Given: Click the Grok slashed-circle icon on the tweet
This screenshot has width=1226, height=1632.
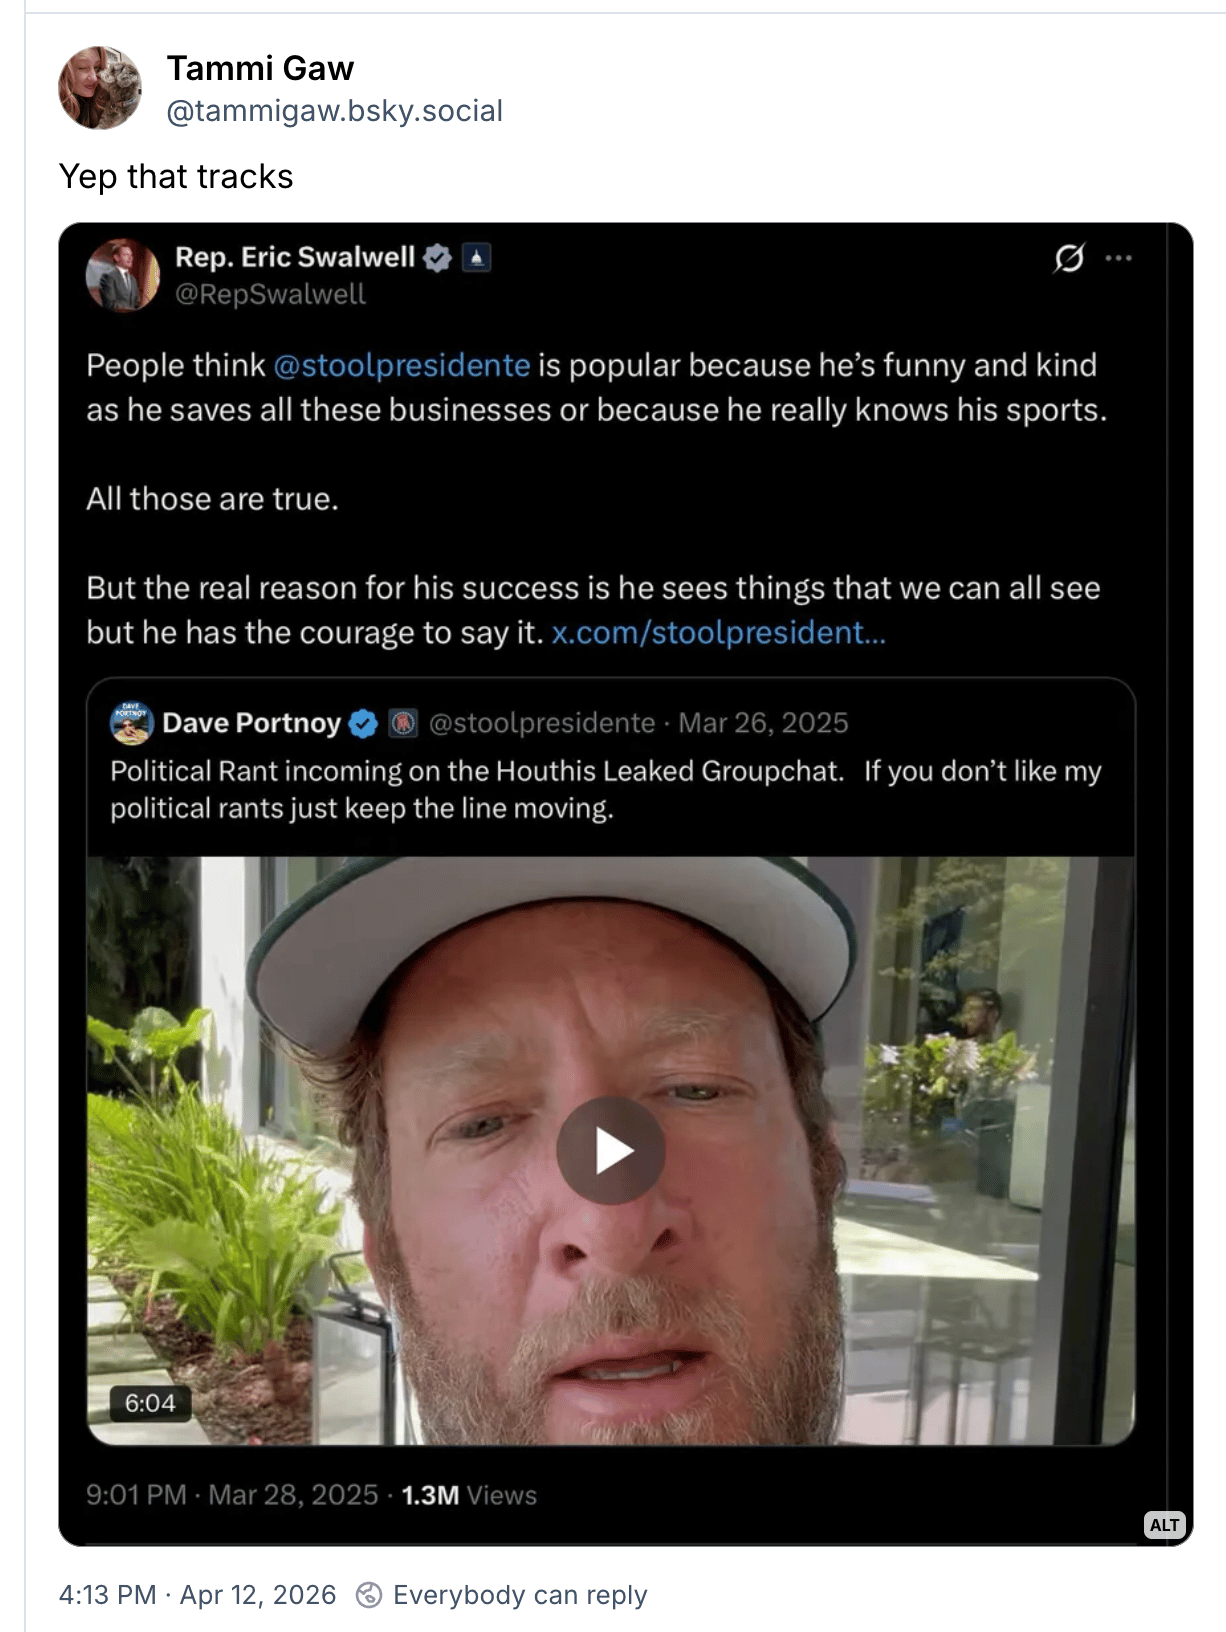Looking at the screenshot, I should (1069, 258).
